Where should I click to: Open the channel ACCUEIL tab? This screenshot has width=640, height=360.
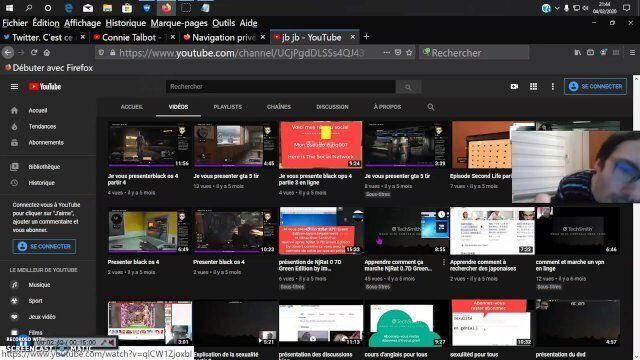[131, 107]
